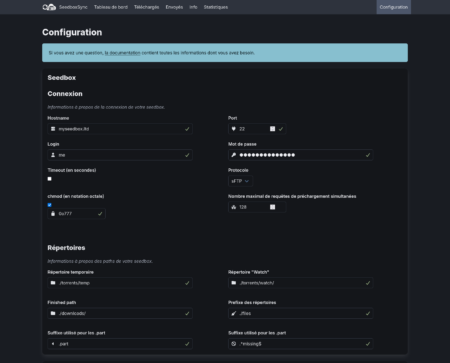450x363 pixels.
Task: Toggle the Timeout checkbox
Action: point(50,179)
